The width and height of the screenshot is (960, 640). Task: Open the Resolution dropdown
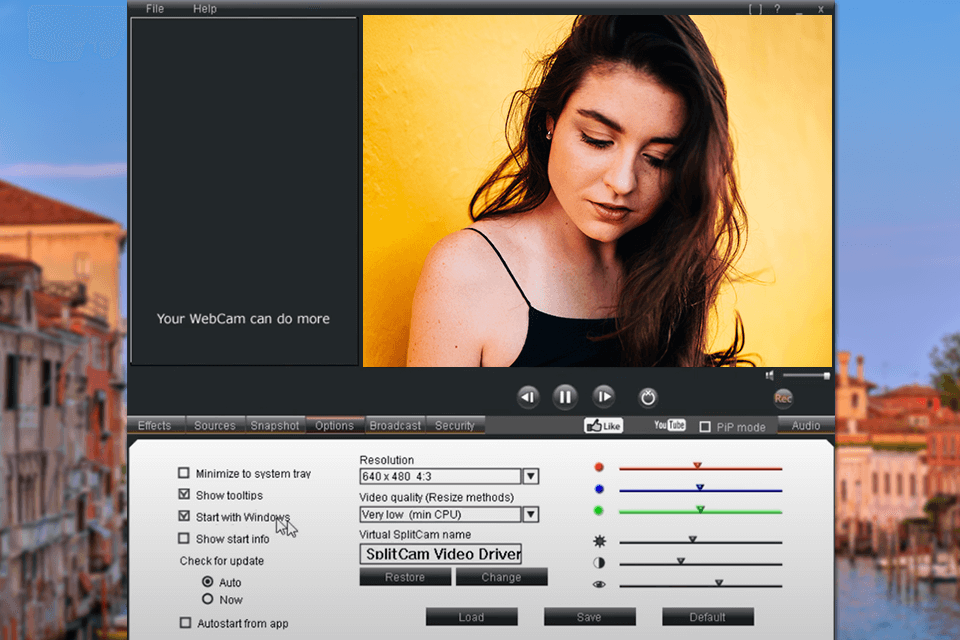tap(531, 476)
